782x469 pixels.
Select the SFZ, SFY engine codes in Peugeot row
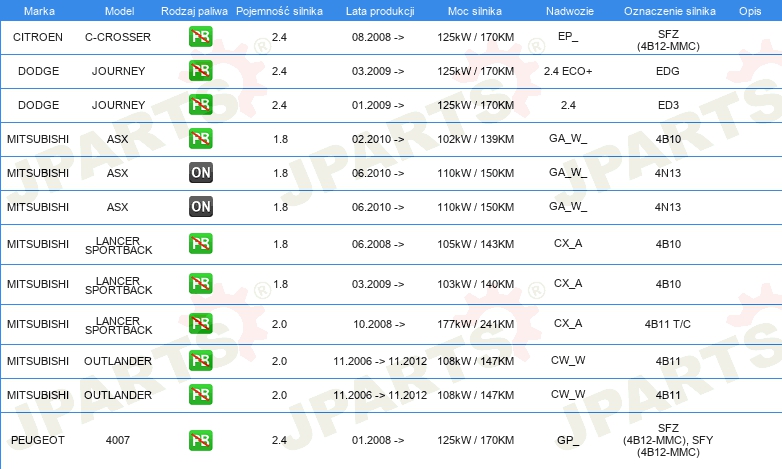click(x=668, y=440)
